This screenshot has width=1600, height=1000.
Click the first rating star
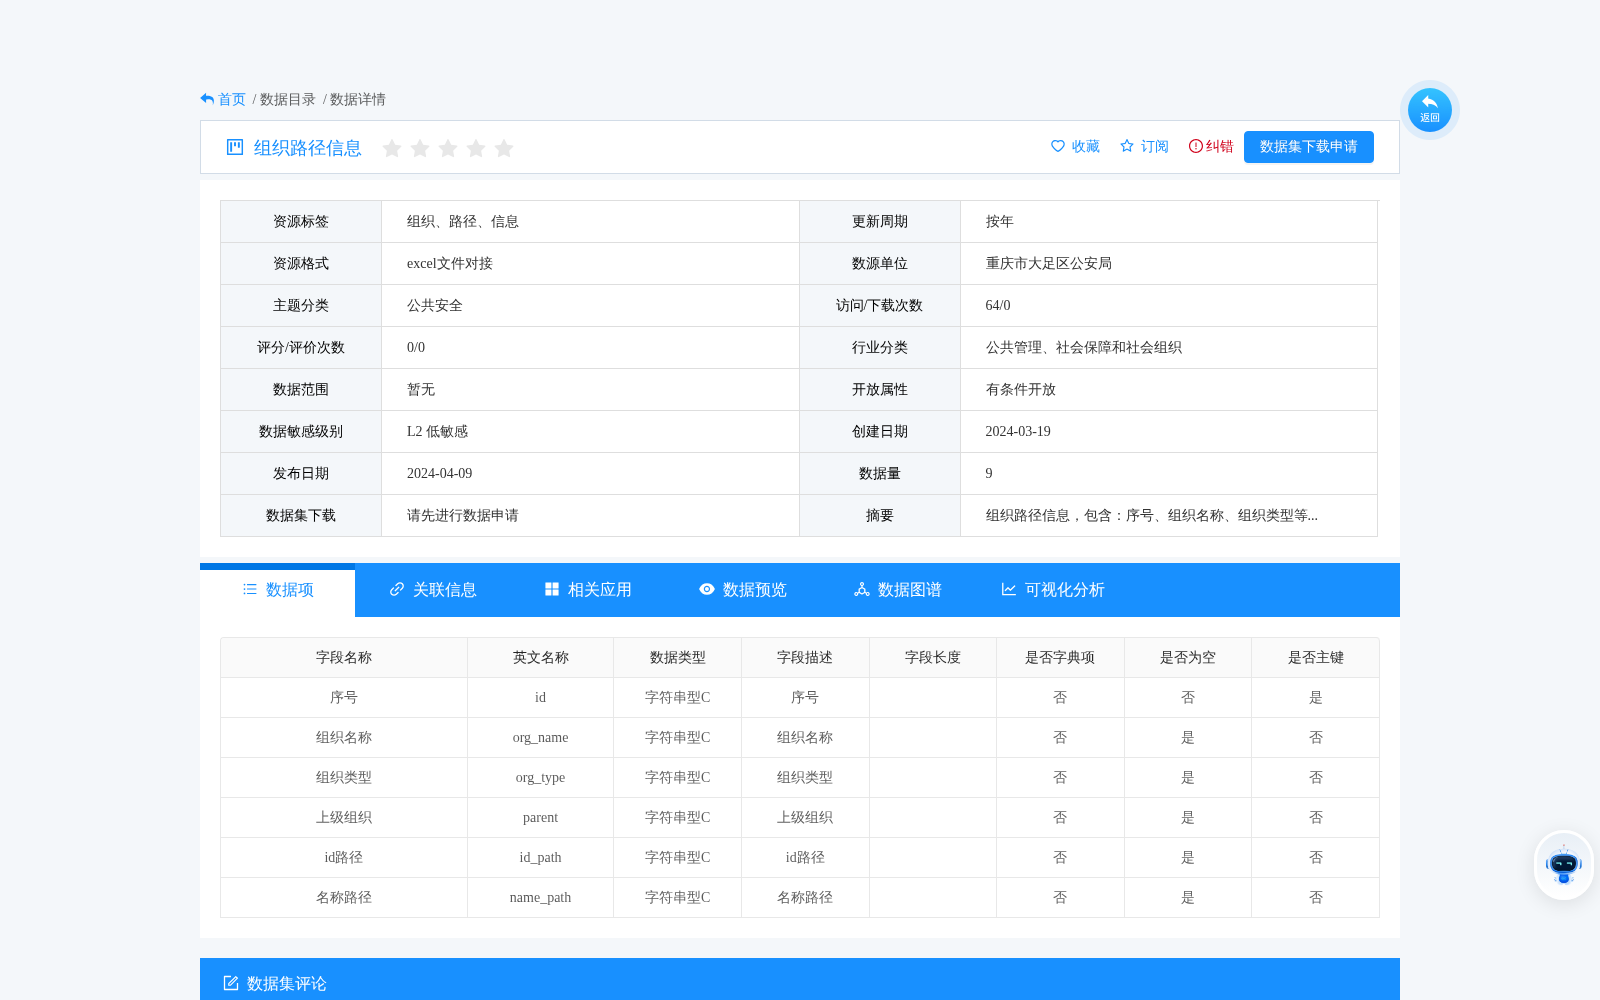click(x=392, y=148)
